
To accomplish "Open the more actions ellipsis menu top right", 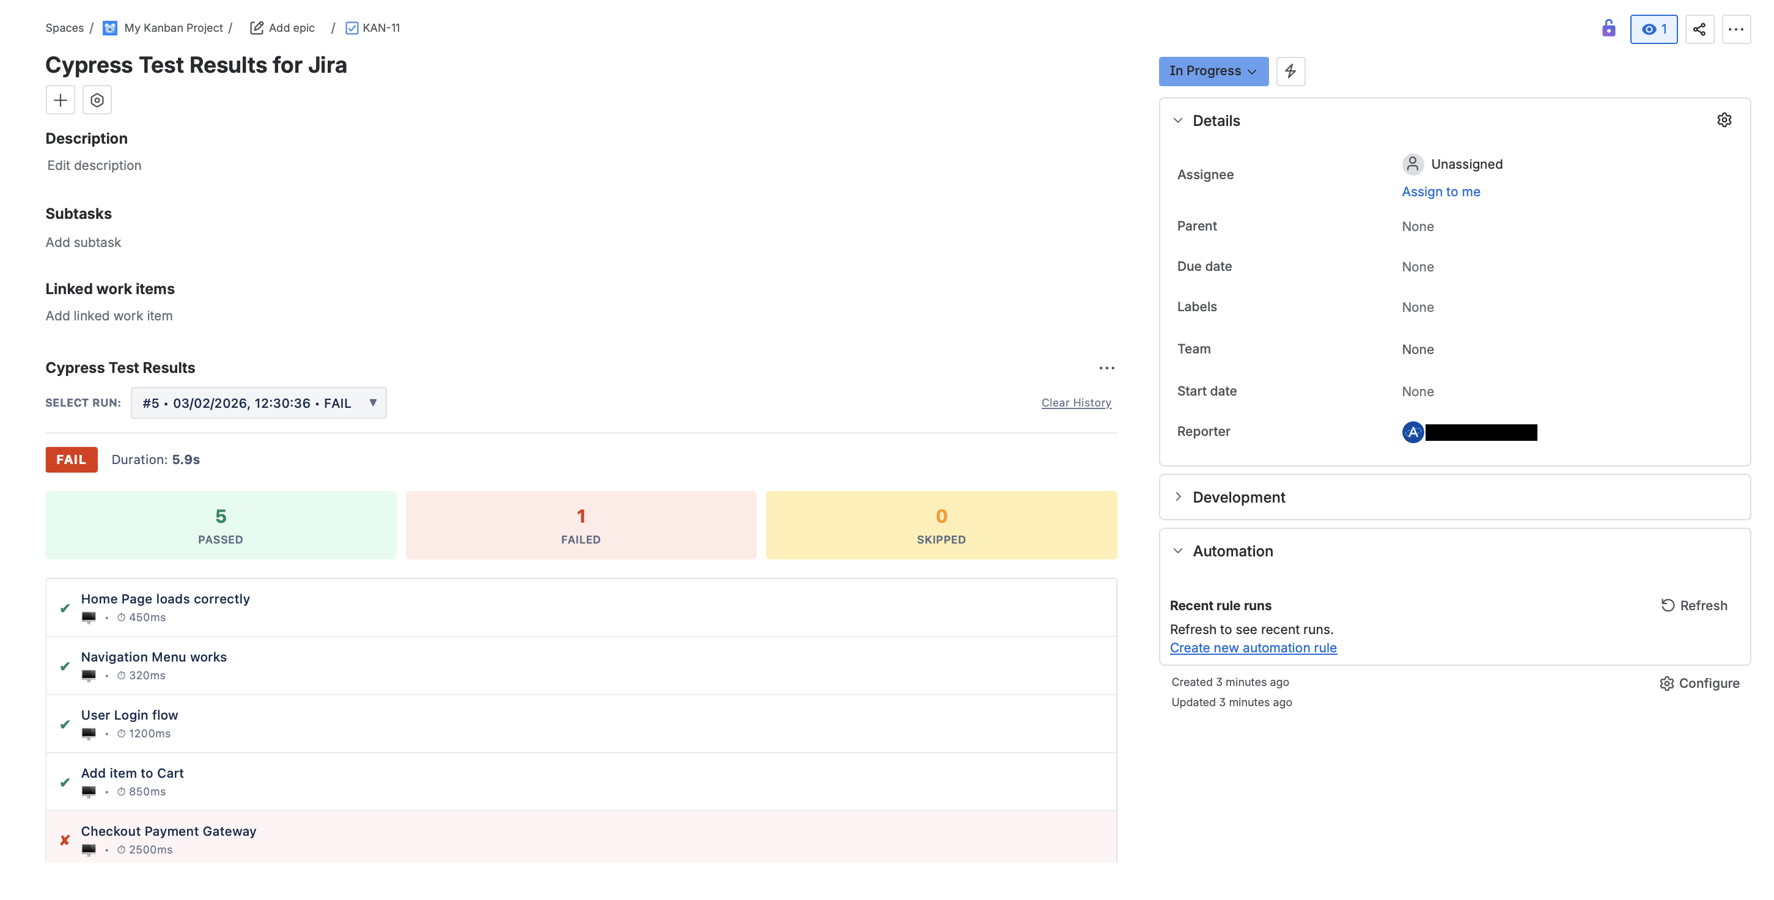I will [x=1737, y=29].
